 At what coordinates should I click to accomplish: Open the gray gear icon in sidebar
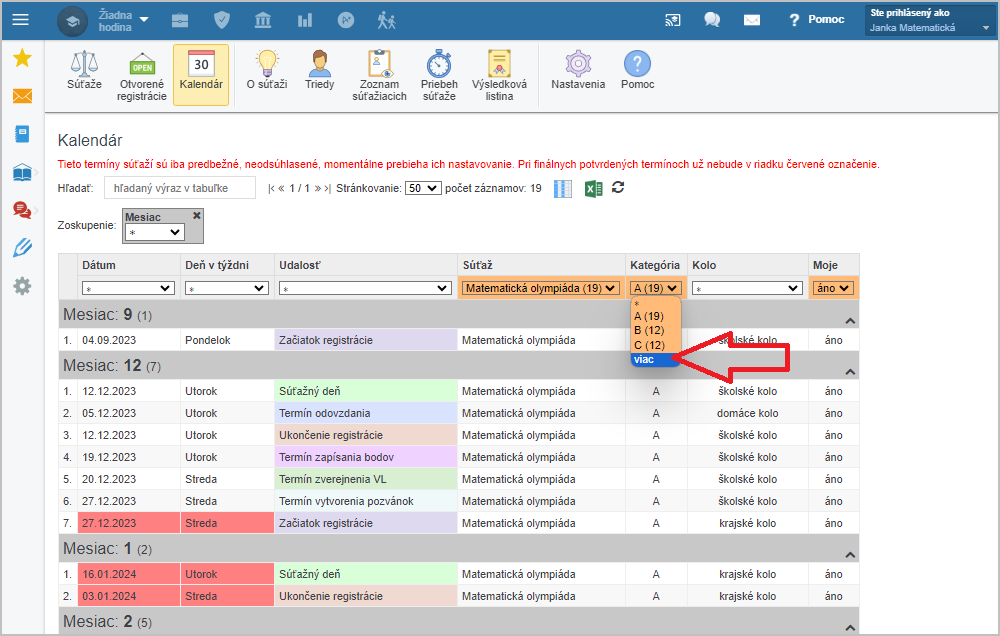(22, 286)
